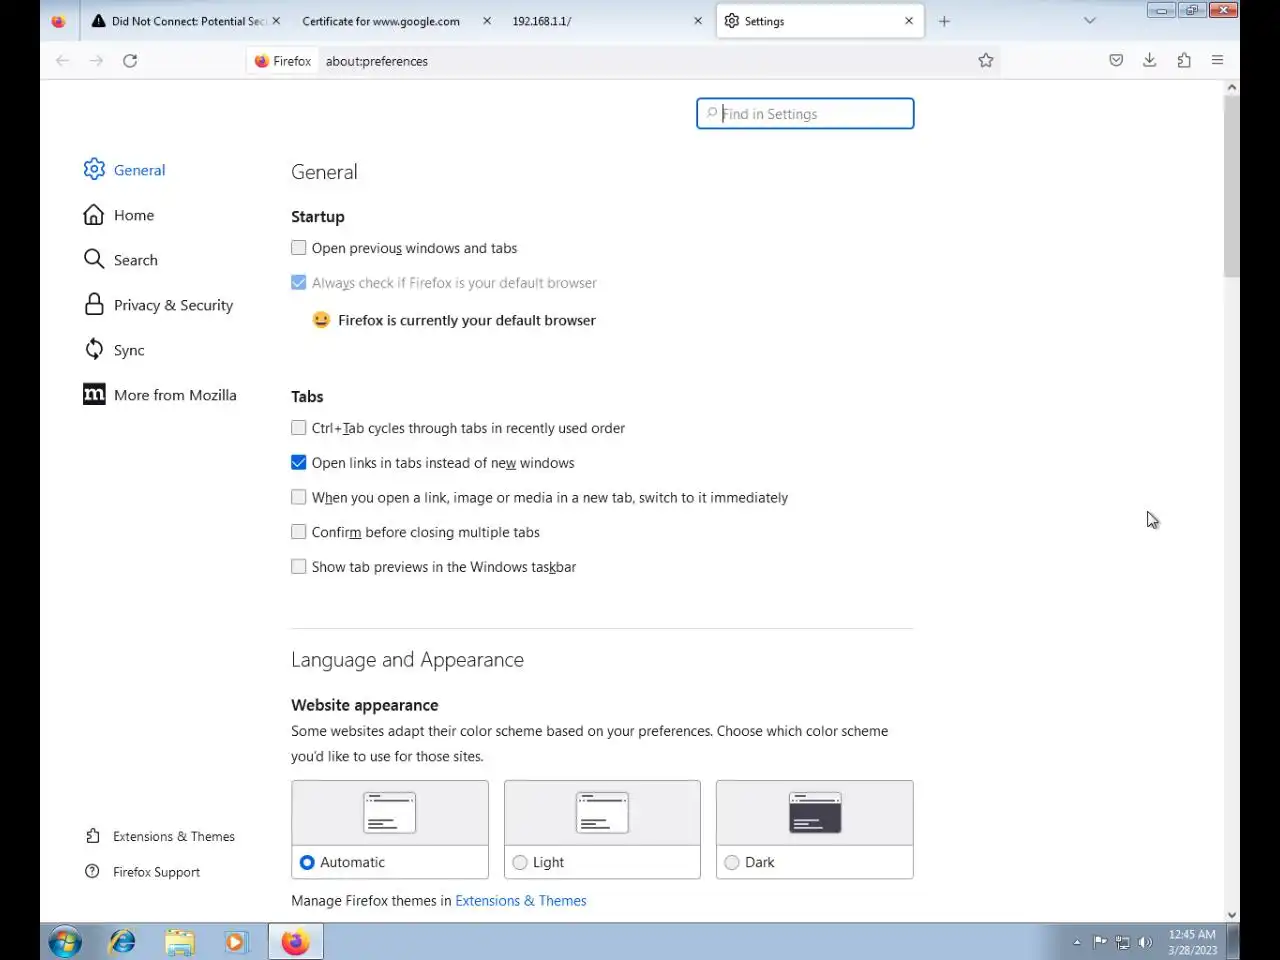
Task: Close the Certificate for www.google.com tab
Action: point(487,21)
